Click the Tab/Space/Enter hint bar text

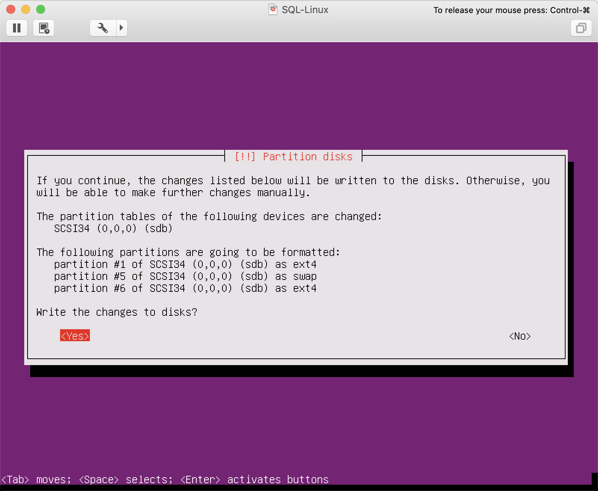click(165, 480)
